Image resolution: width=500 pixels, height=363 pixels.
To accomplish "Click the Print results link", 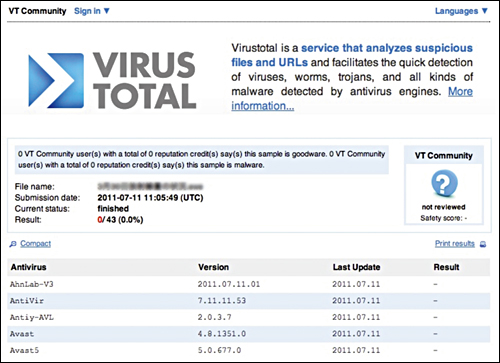I will pos(455,244).
